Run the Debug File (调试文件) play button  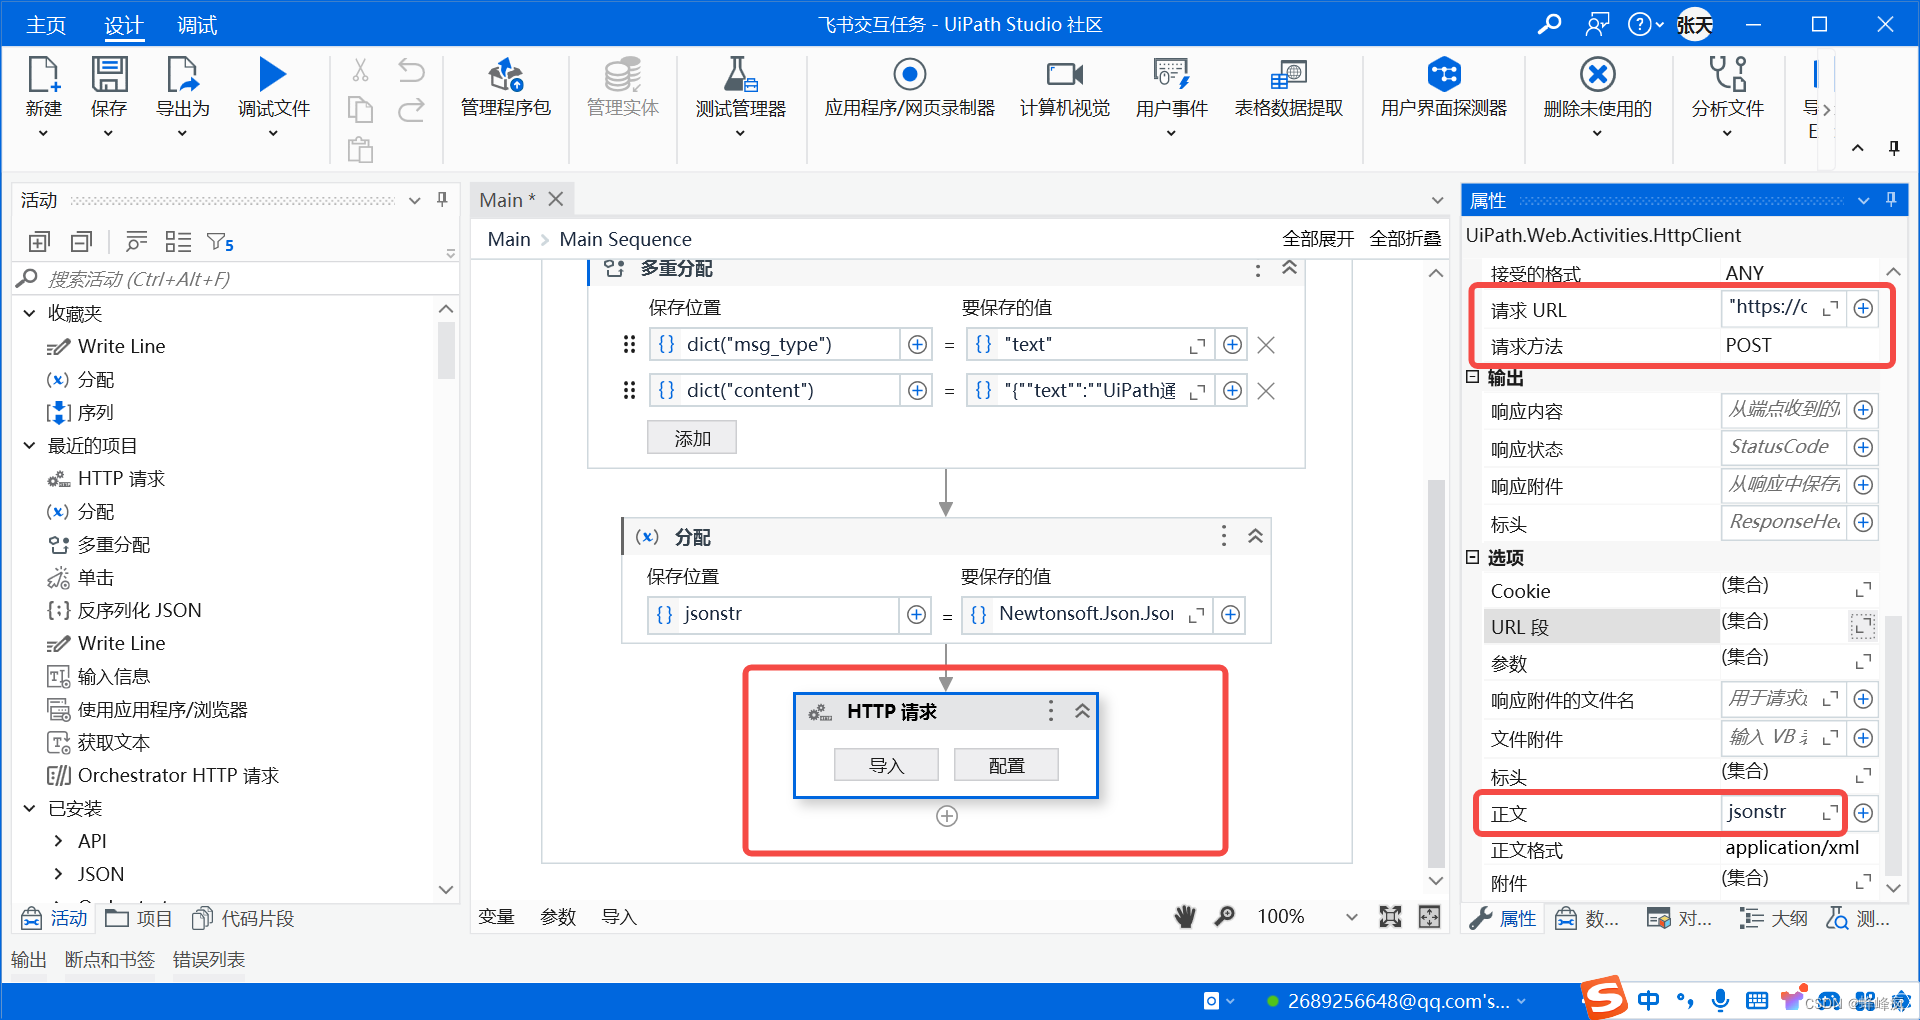(272, 74)
